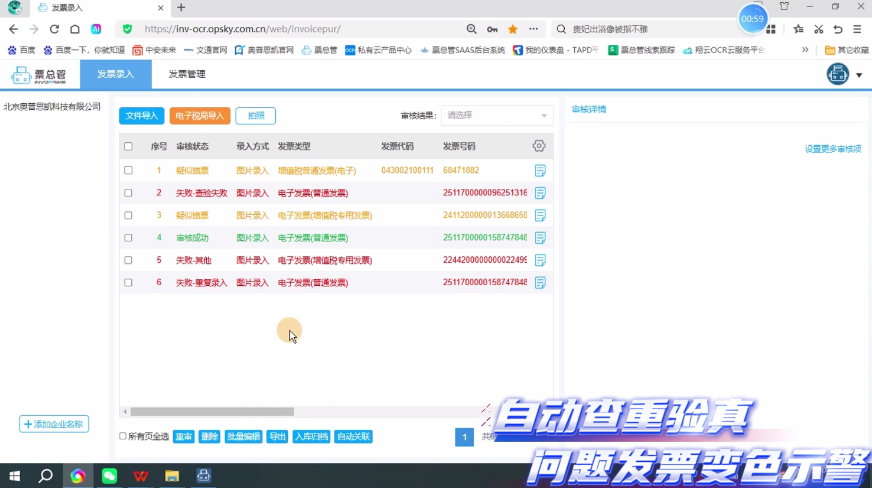Open the 审核结果 filter dropdown

coord(497,116)
